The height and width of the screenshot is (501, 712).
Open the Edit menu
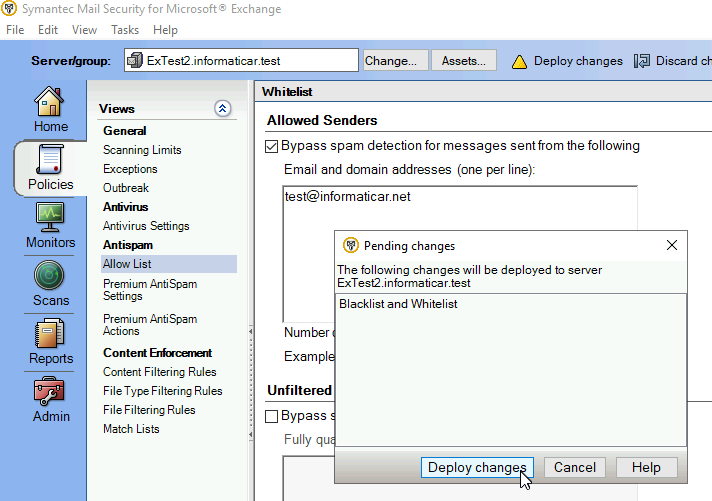tap(48, 30)
